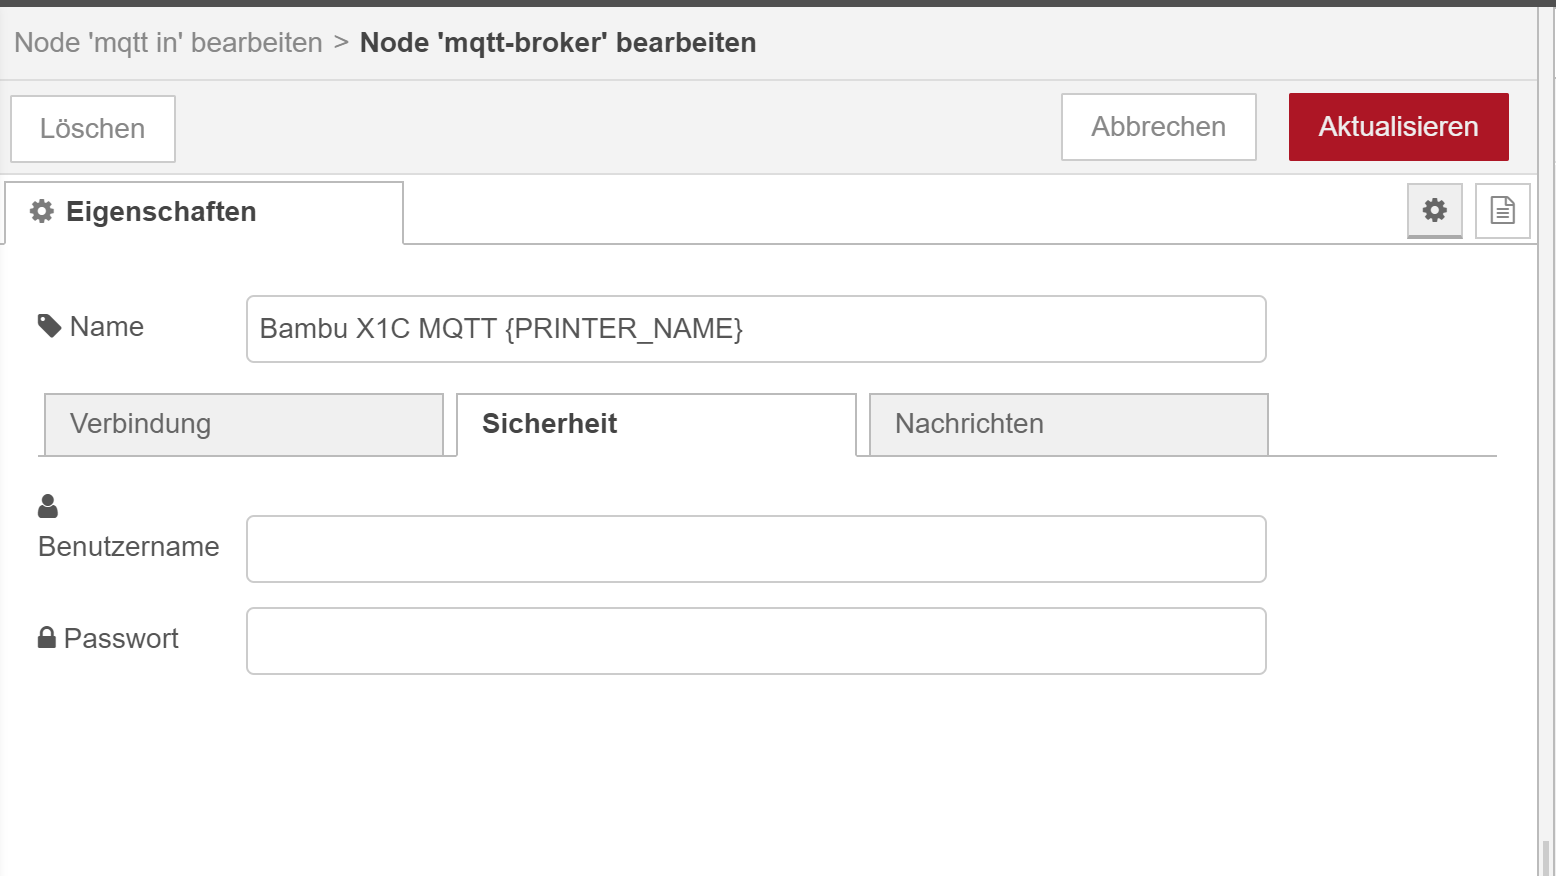Focus the Passwort input field
The width and height of the screenshot is (1556, 876).
(x=756, y=641)
